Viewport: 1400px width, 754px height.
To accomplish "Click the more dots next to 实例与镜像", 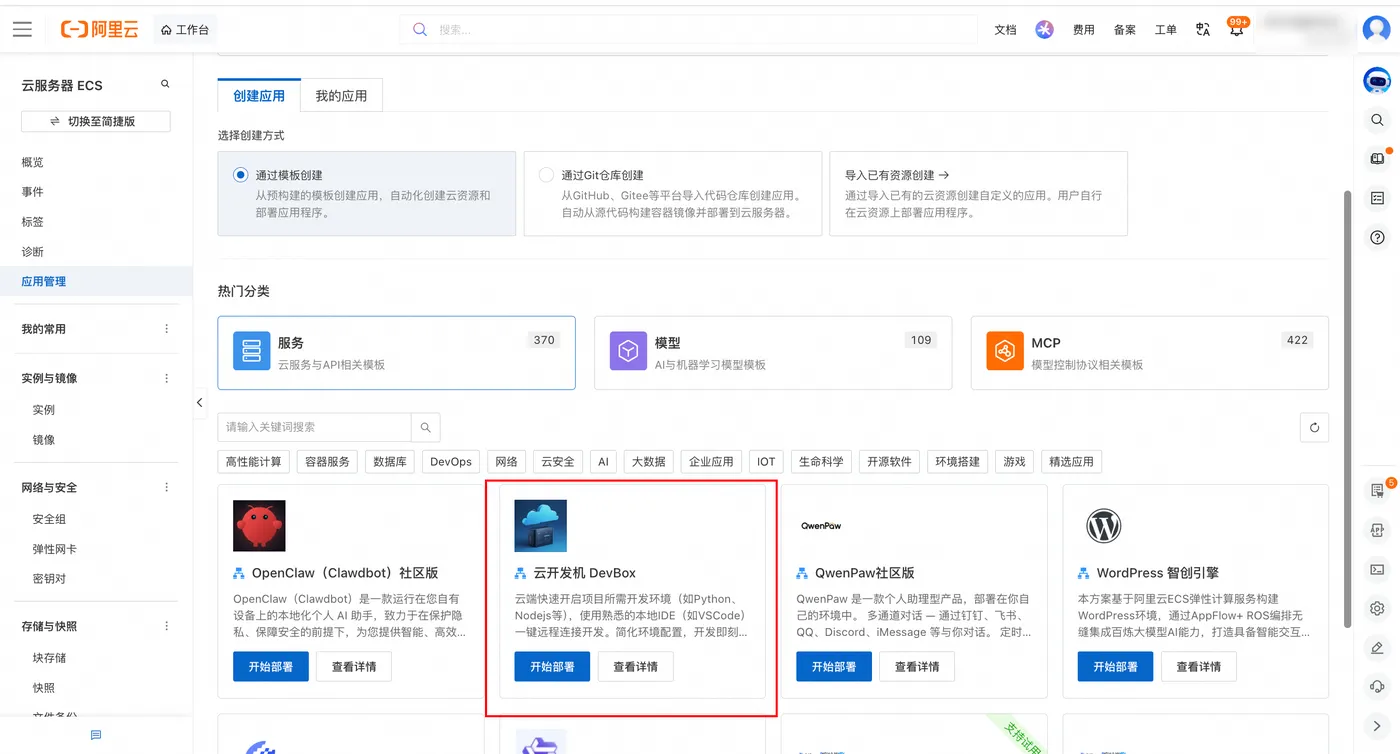I will (x=166, y=379).
